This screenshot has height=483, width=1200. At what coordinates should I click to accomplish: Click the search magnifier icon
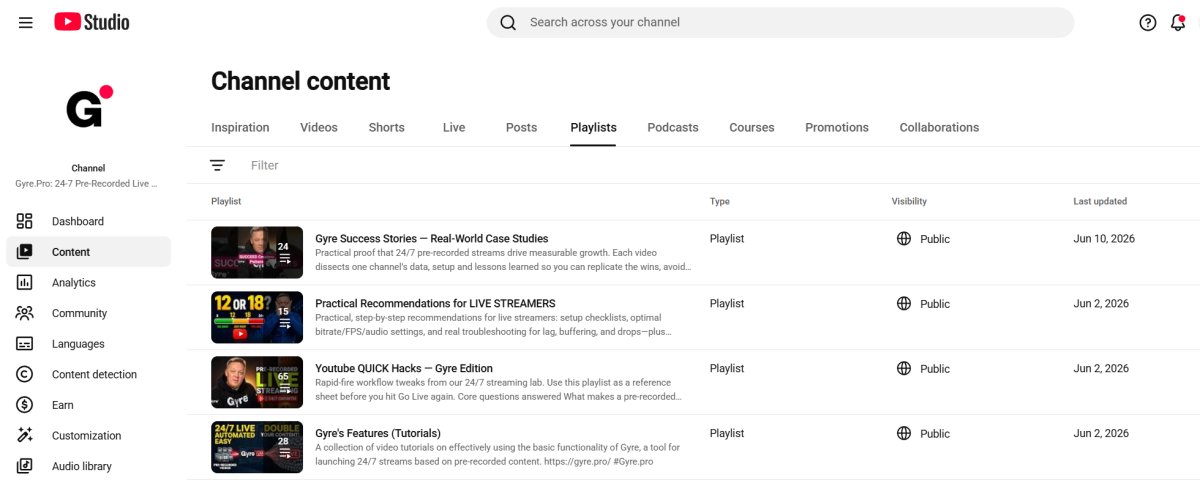point(508,23)
